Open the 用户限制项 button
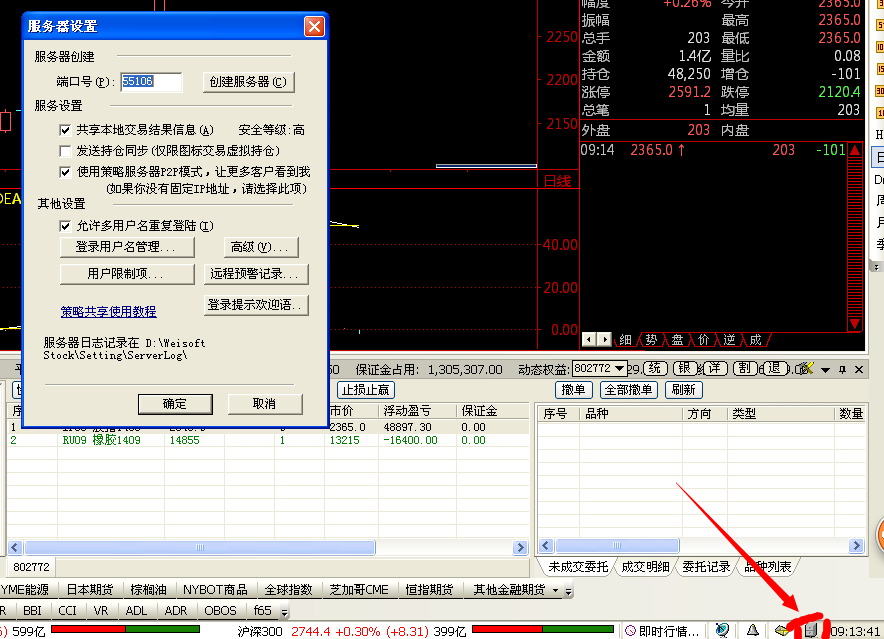This screenshot has height=639, width=884. click(x=127, y=274)
